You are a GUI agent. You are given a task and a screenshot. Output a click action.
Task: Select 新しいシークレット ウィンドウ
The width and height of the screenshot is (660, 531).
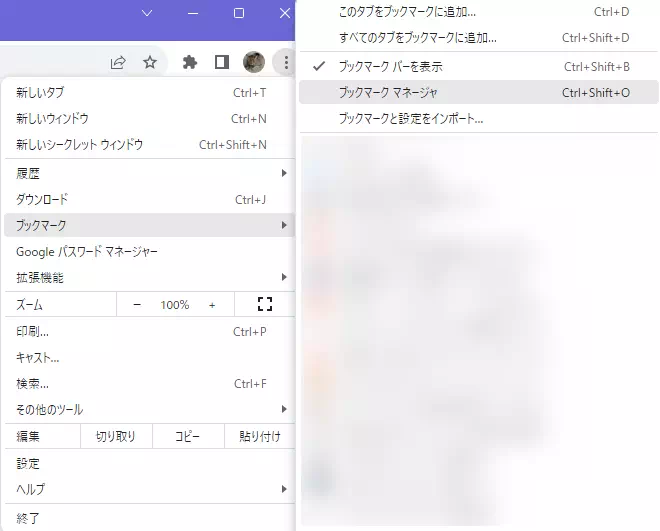80,145
